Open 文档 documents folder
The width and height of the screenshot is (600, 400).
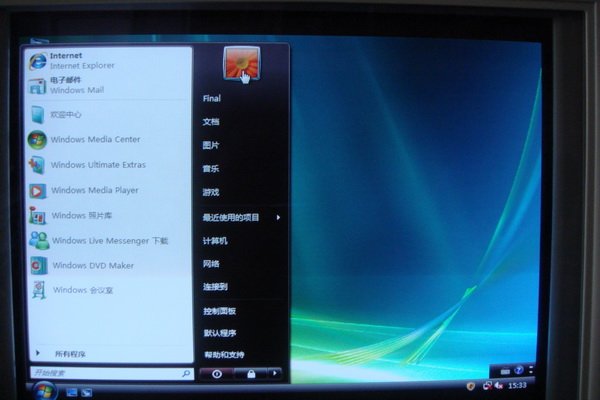tap(211, 122)
